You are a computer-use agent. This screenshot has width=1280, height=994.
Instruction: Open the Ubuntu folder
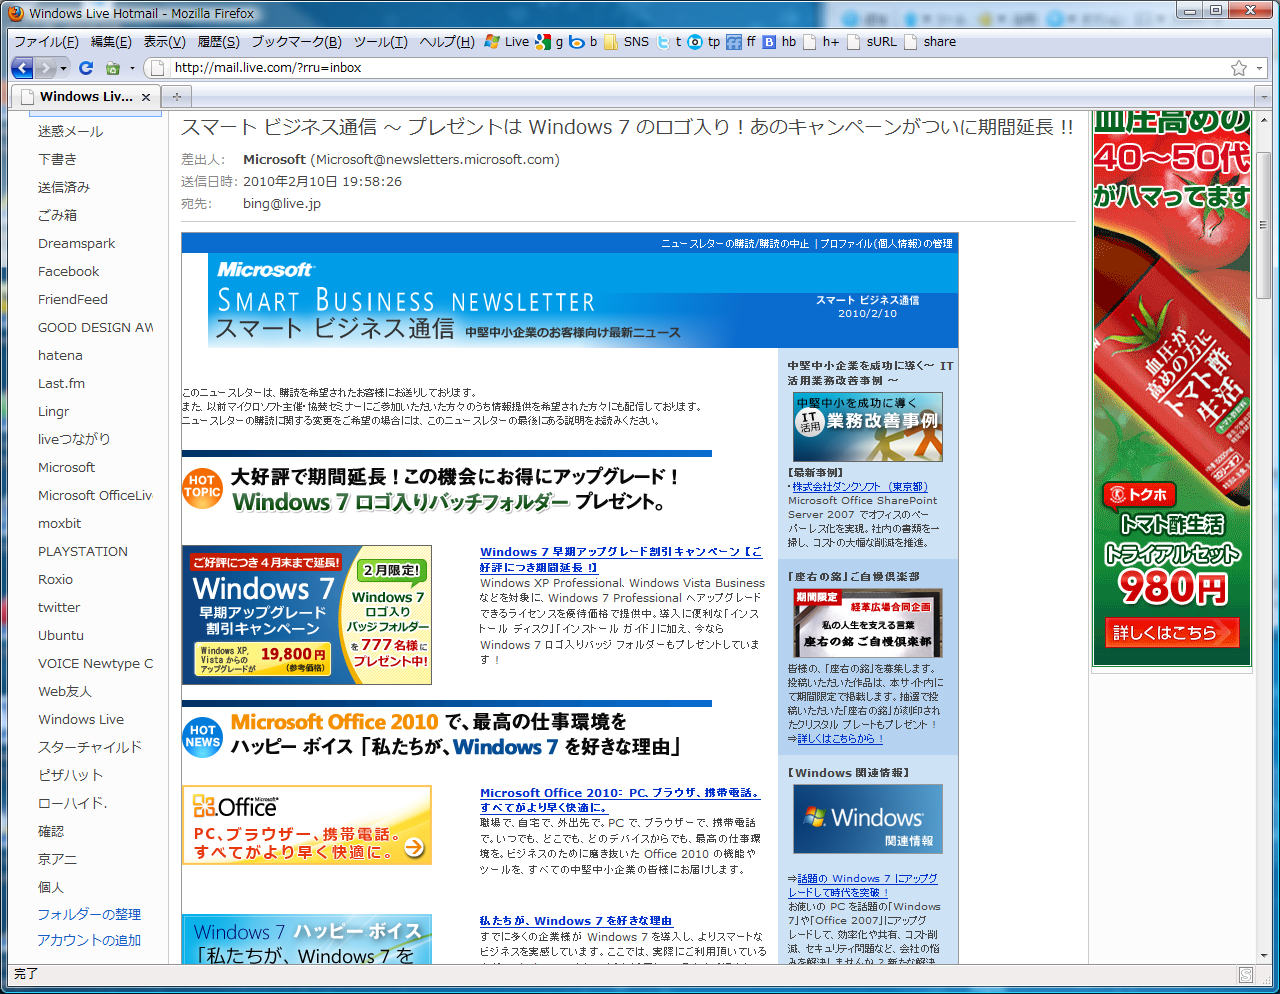coord(61,635)
